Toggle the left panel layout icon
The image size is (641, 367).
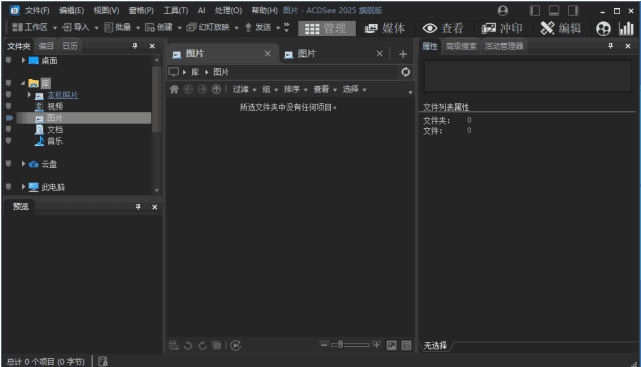[535, 11]
